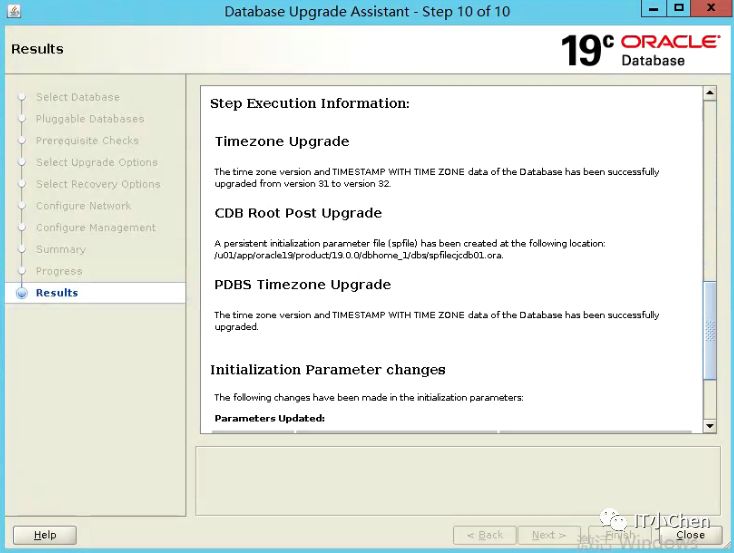Click the 'CDB Root Post Upgrade' heading

click(298, 213)
